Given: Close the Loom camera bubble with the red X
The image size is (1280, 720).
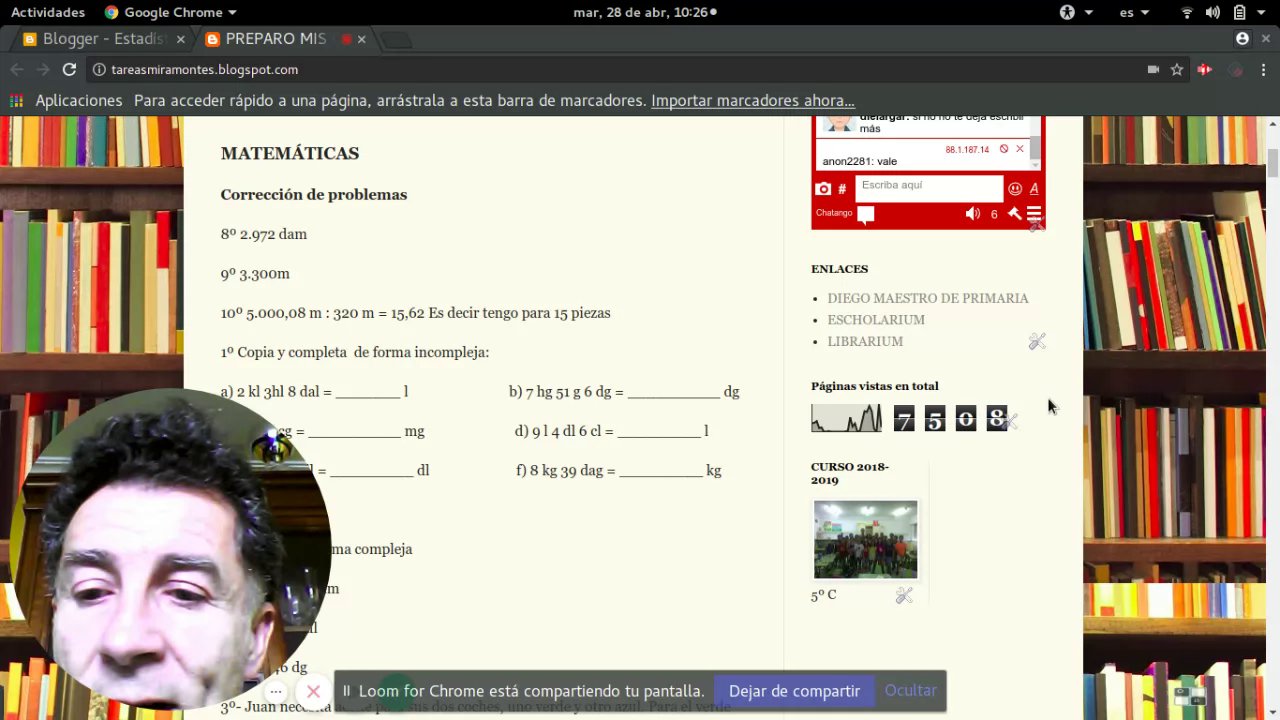Looking at the screenshot, I should click(313, 692).
